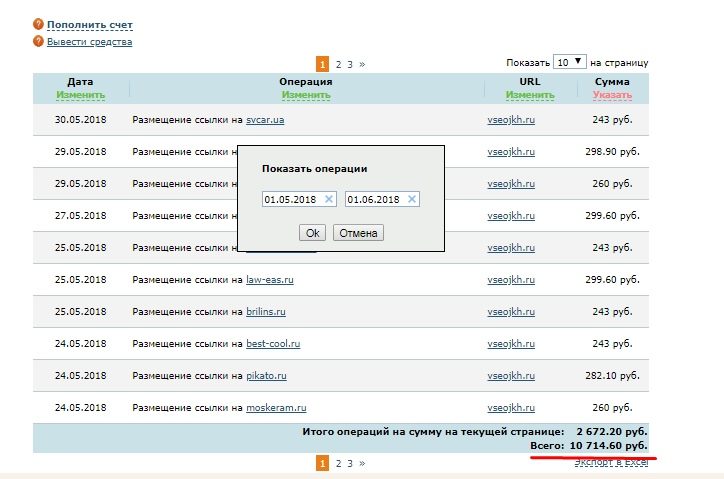Clear the start date 01.05.2018 field
The width and height of the screenshot is (724, 479).
point(329,200)
